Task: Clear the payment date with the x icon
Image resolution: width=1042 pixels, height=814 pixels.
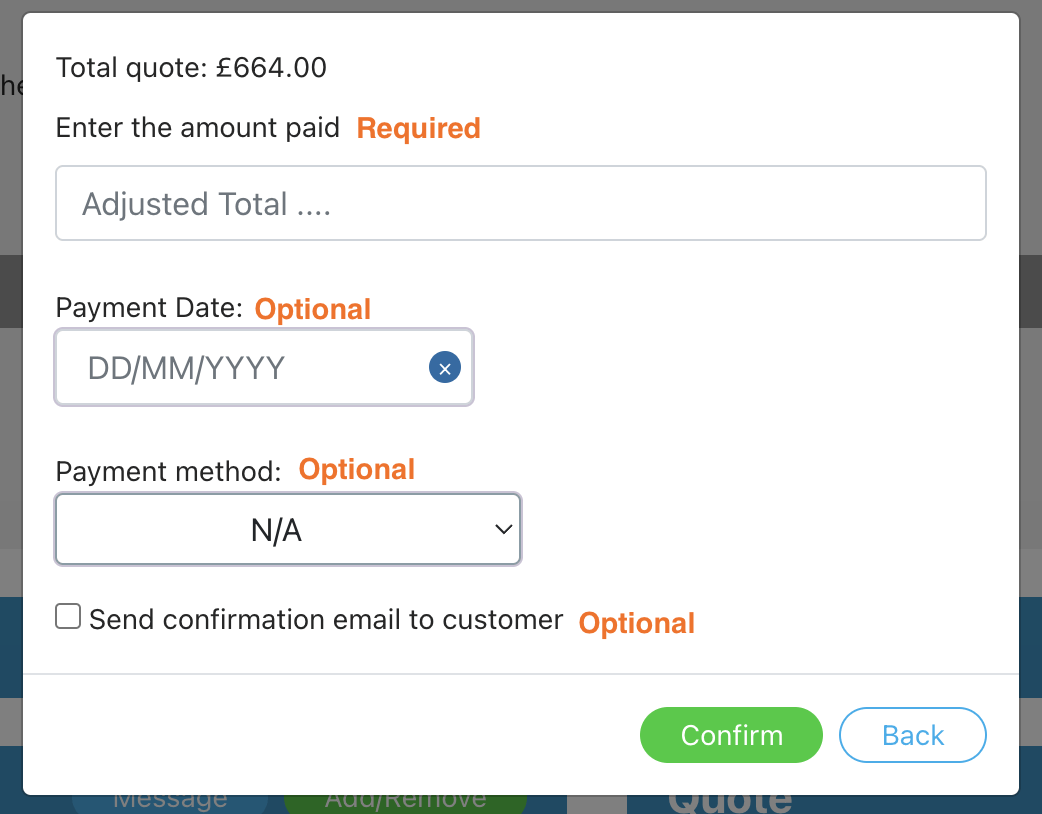Action: [445, 367]
